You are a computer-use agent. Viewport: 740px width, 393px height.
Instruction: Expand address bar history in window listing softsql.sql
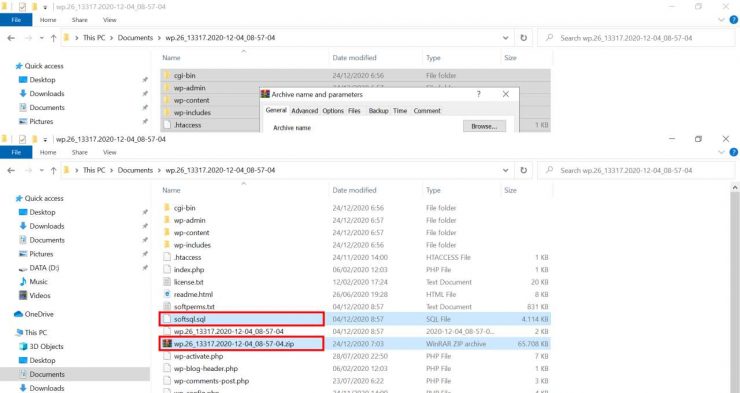(505, 170)
